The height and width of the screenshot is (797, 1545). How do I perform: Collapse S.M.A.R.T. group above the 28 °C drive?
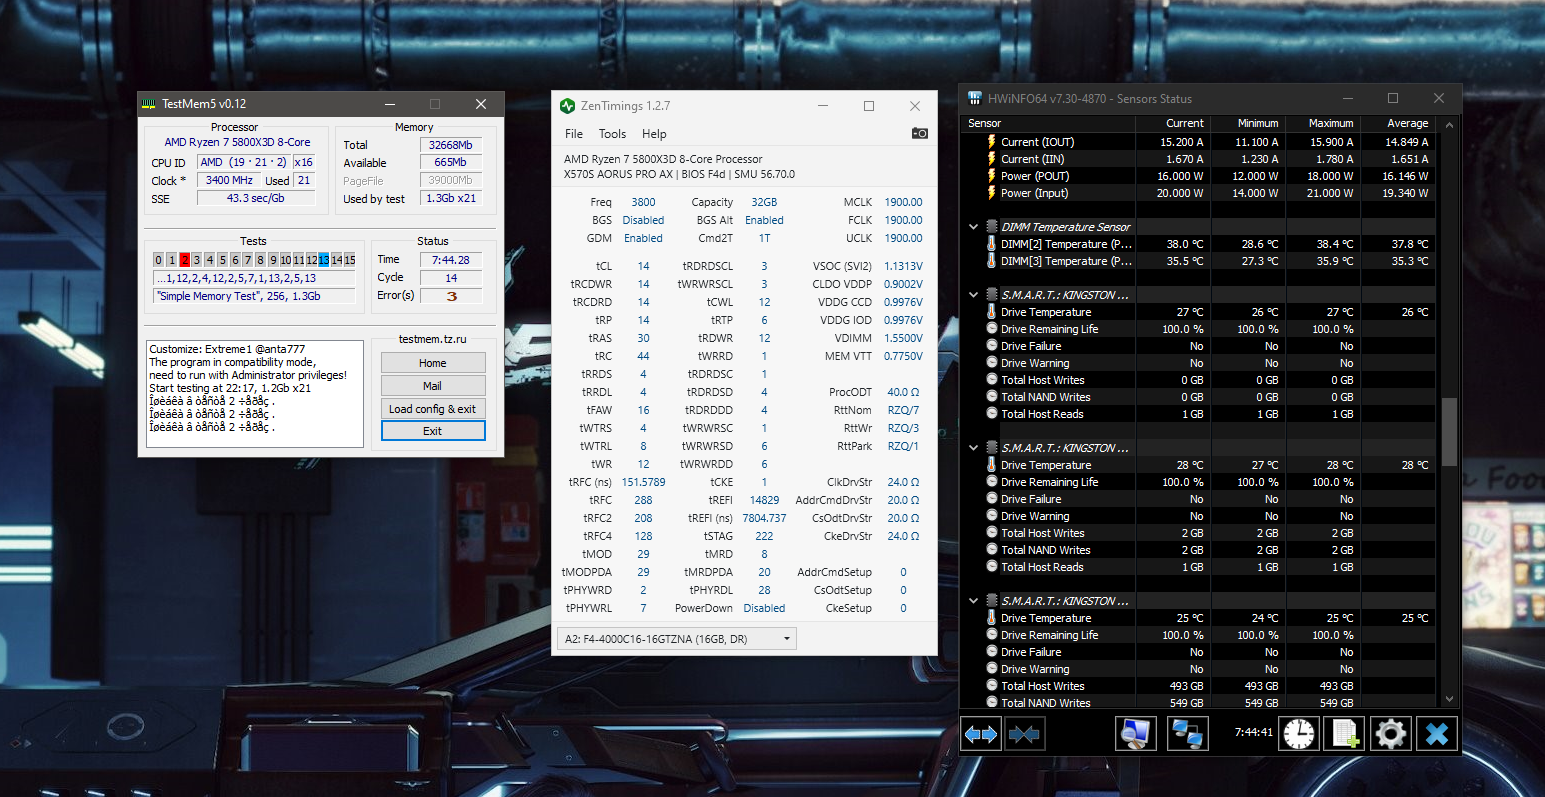click(973, 448)
